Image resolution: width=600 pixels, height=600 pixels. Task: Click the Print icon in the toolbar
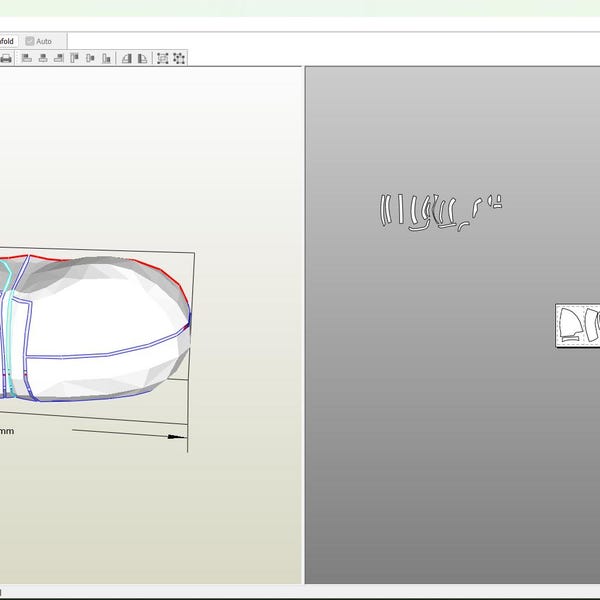6,58
